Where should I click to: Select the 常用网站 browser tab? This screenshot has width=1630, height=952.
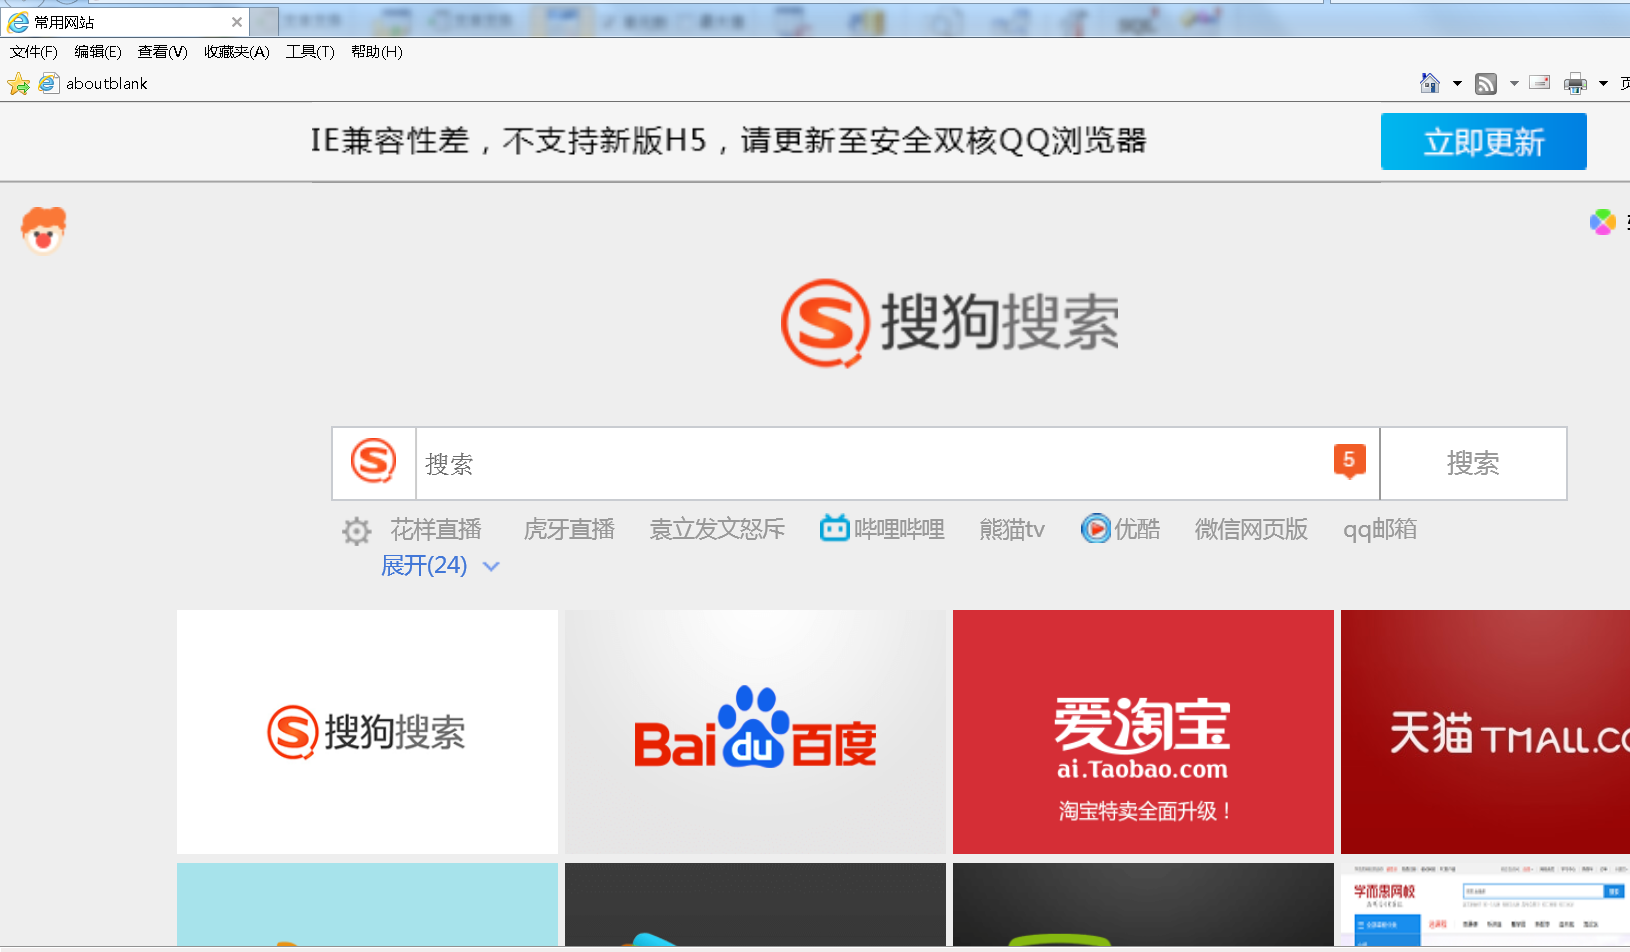point(125,22)
